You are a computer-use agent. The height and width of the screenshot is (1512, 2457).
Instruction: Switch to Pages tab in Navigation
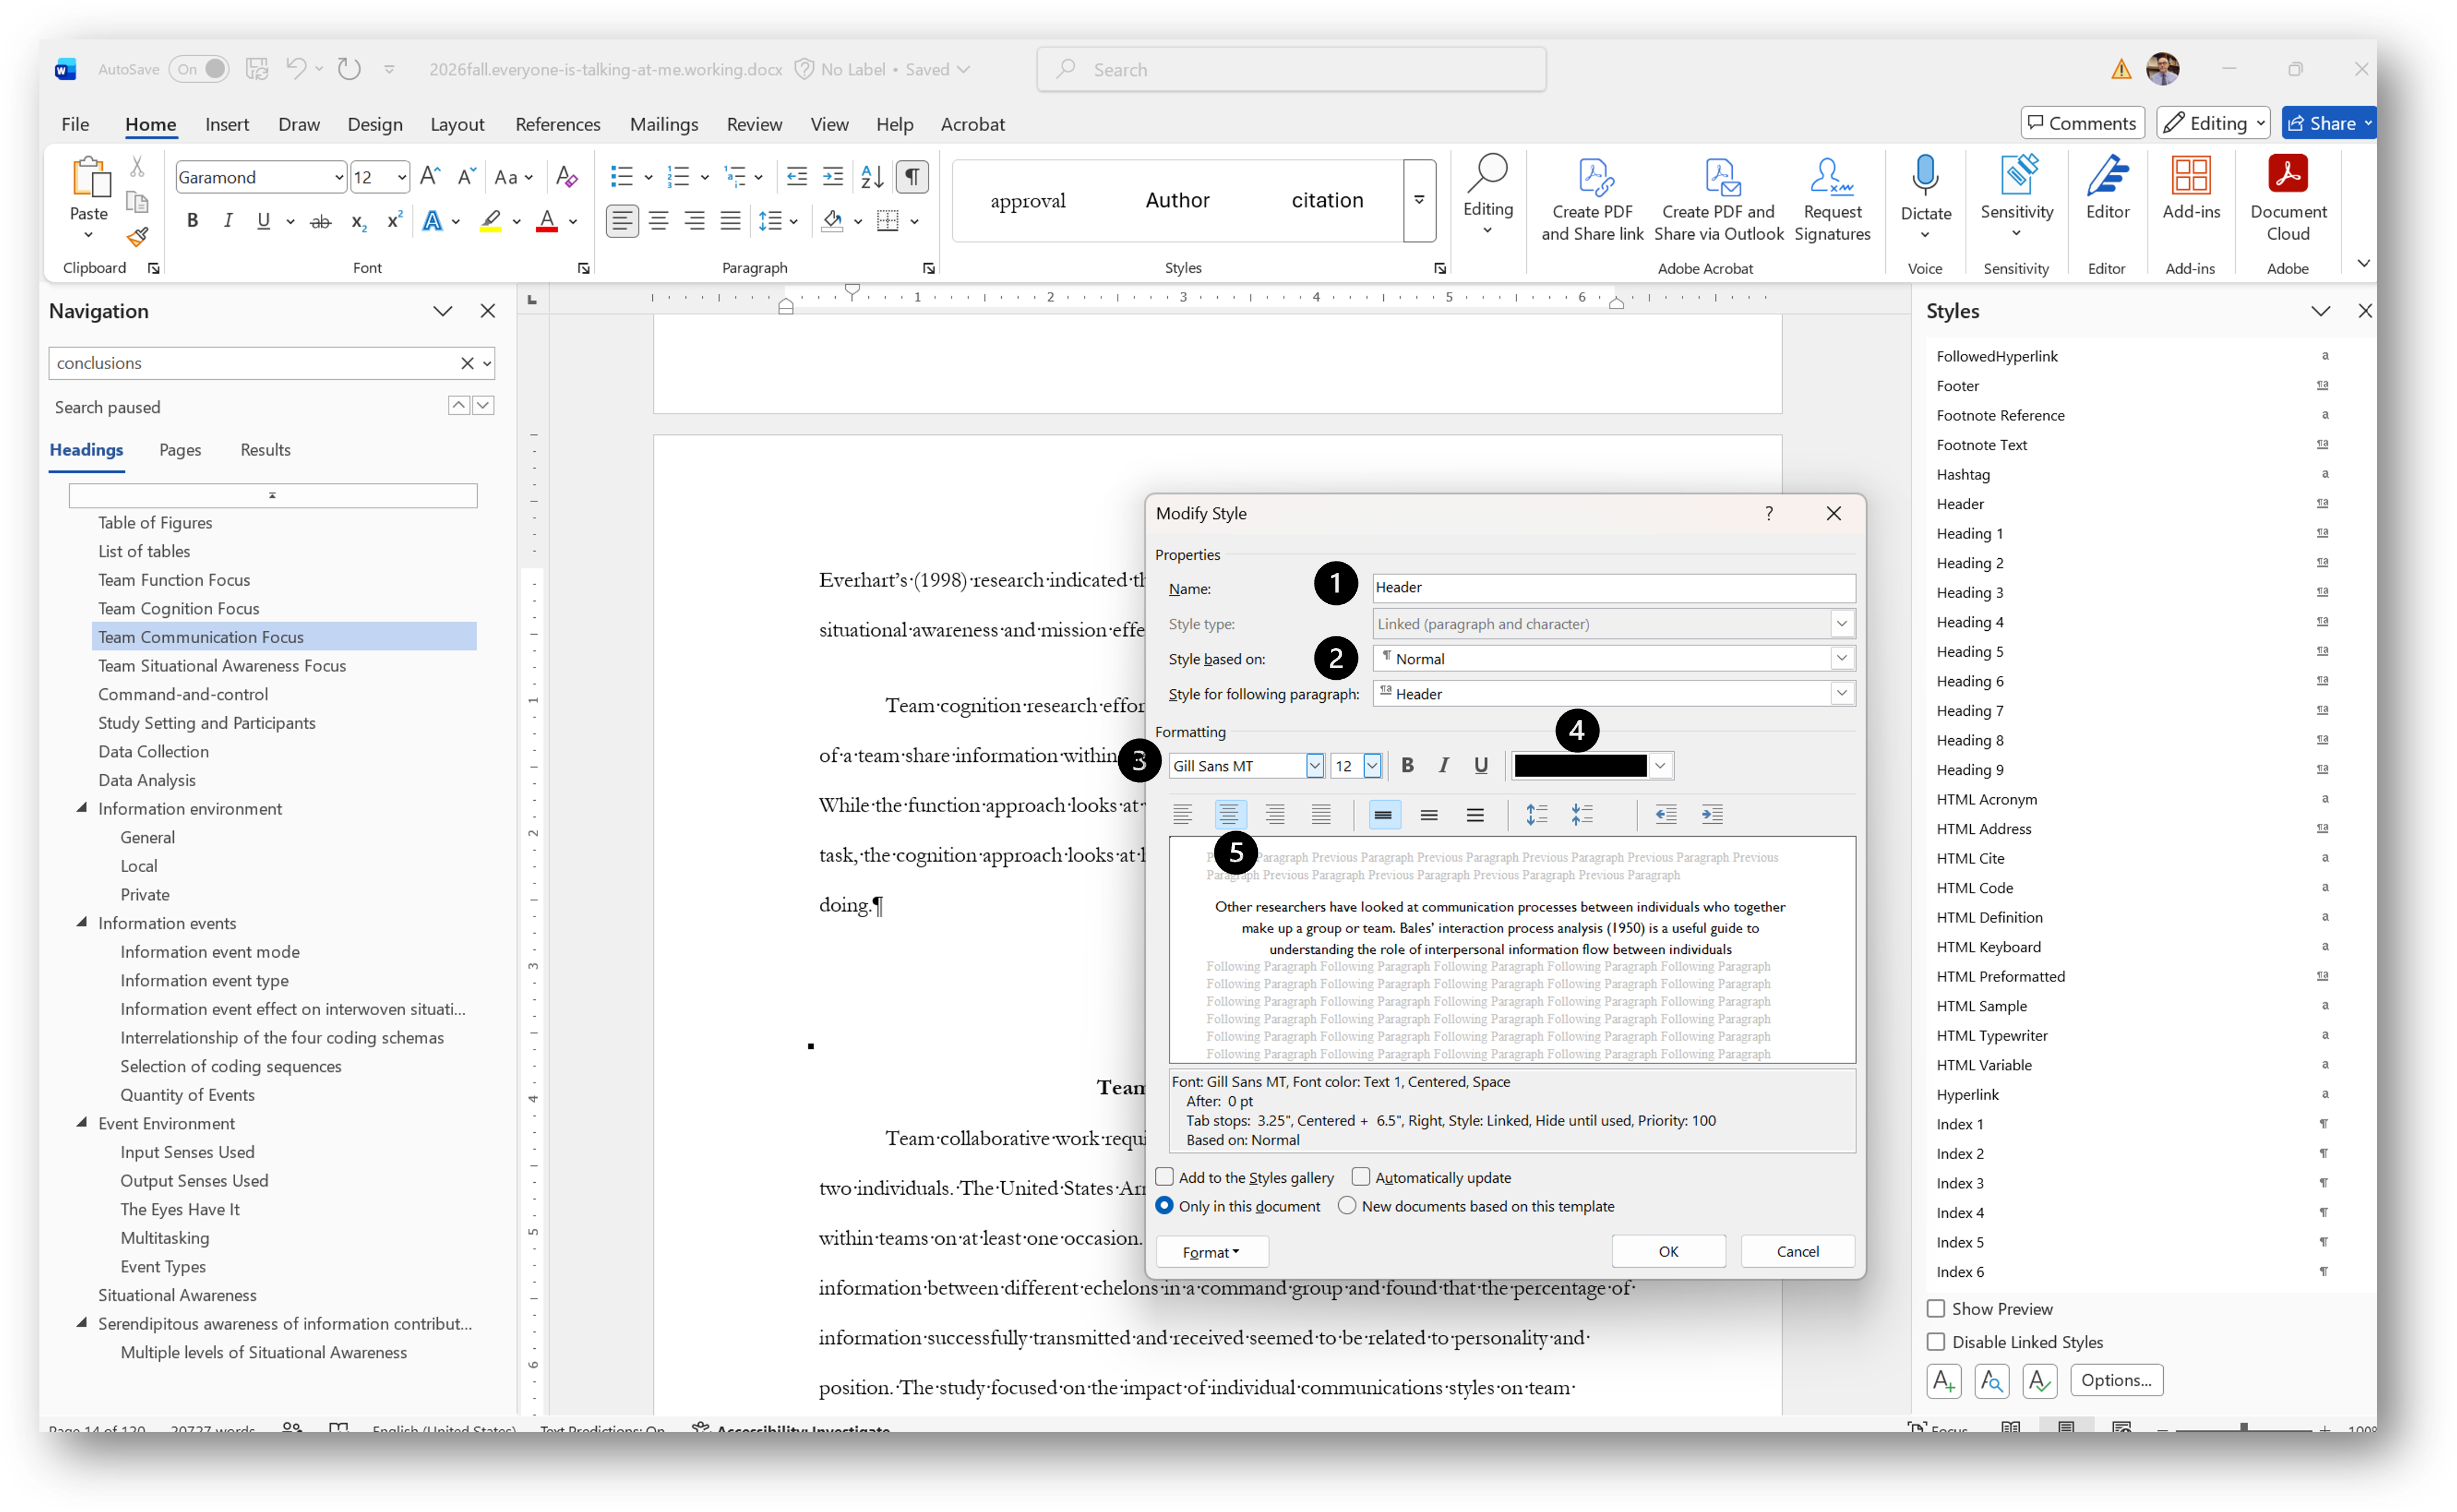click(x=180, y=450)
